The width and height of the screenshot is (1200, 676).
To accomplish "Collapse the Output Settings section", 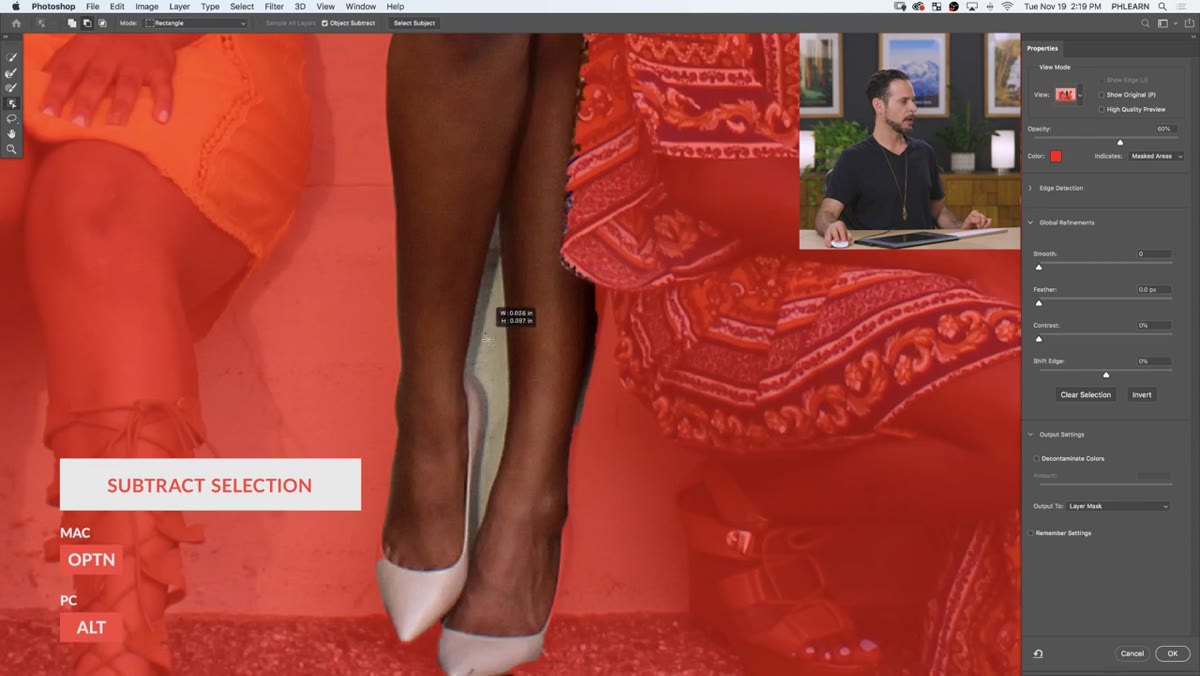I will (1031, 435).
